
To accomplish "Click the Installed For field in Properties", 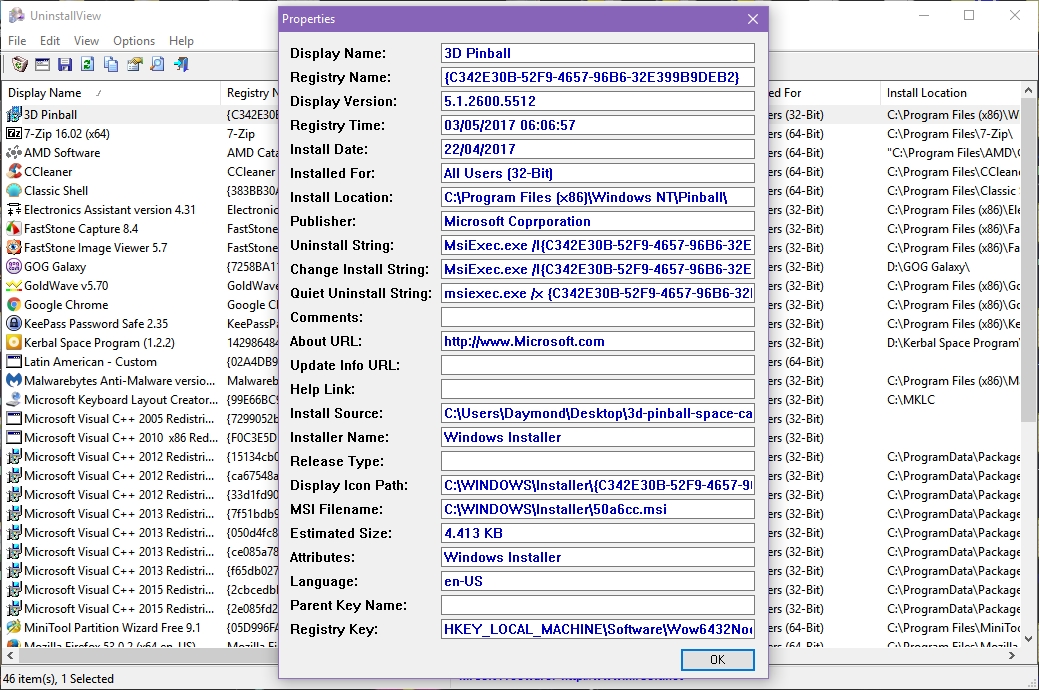I will pos(598,173).
